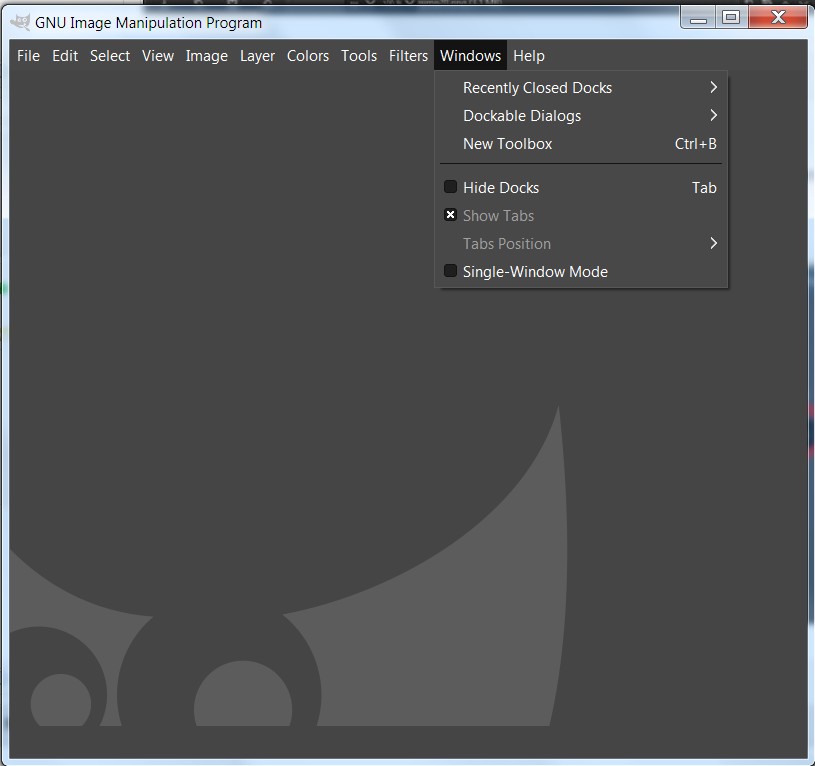Close the open Windows menu
Image resolution: width=815 pixels, height=766 pixels.
tap(470, 56)
